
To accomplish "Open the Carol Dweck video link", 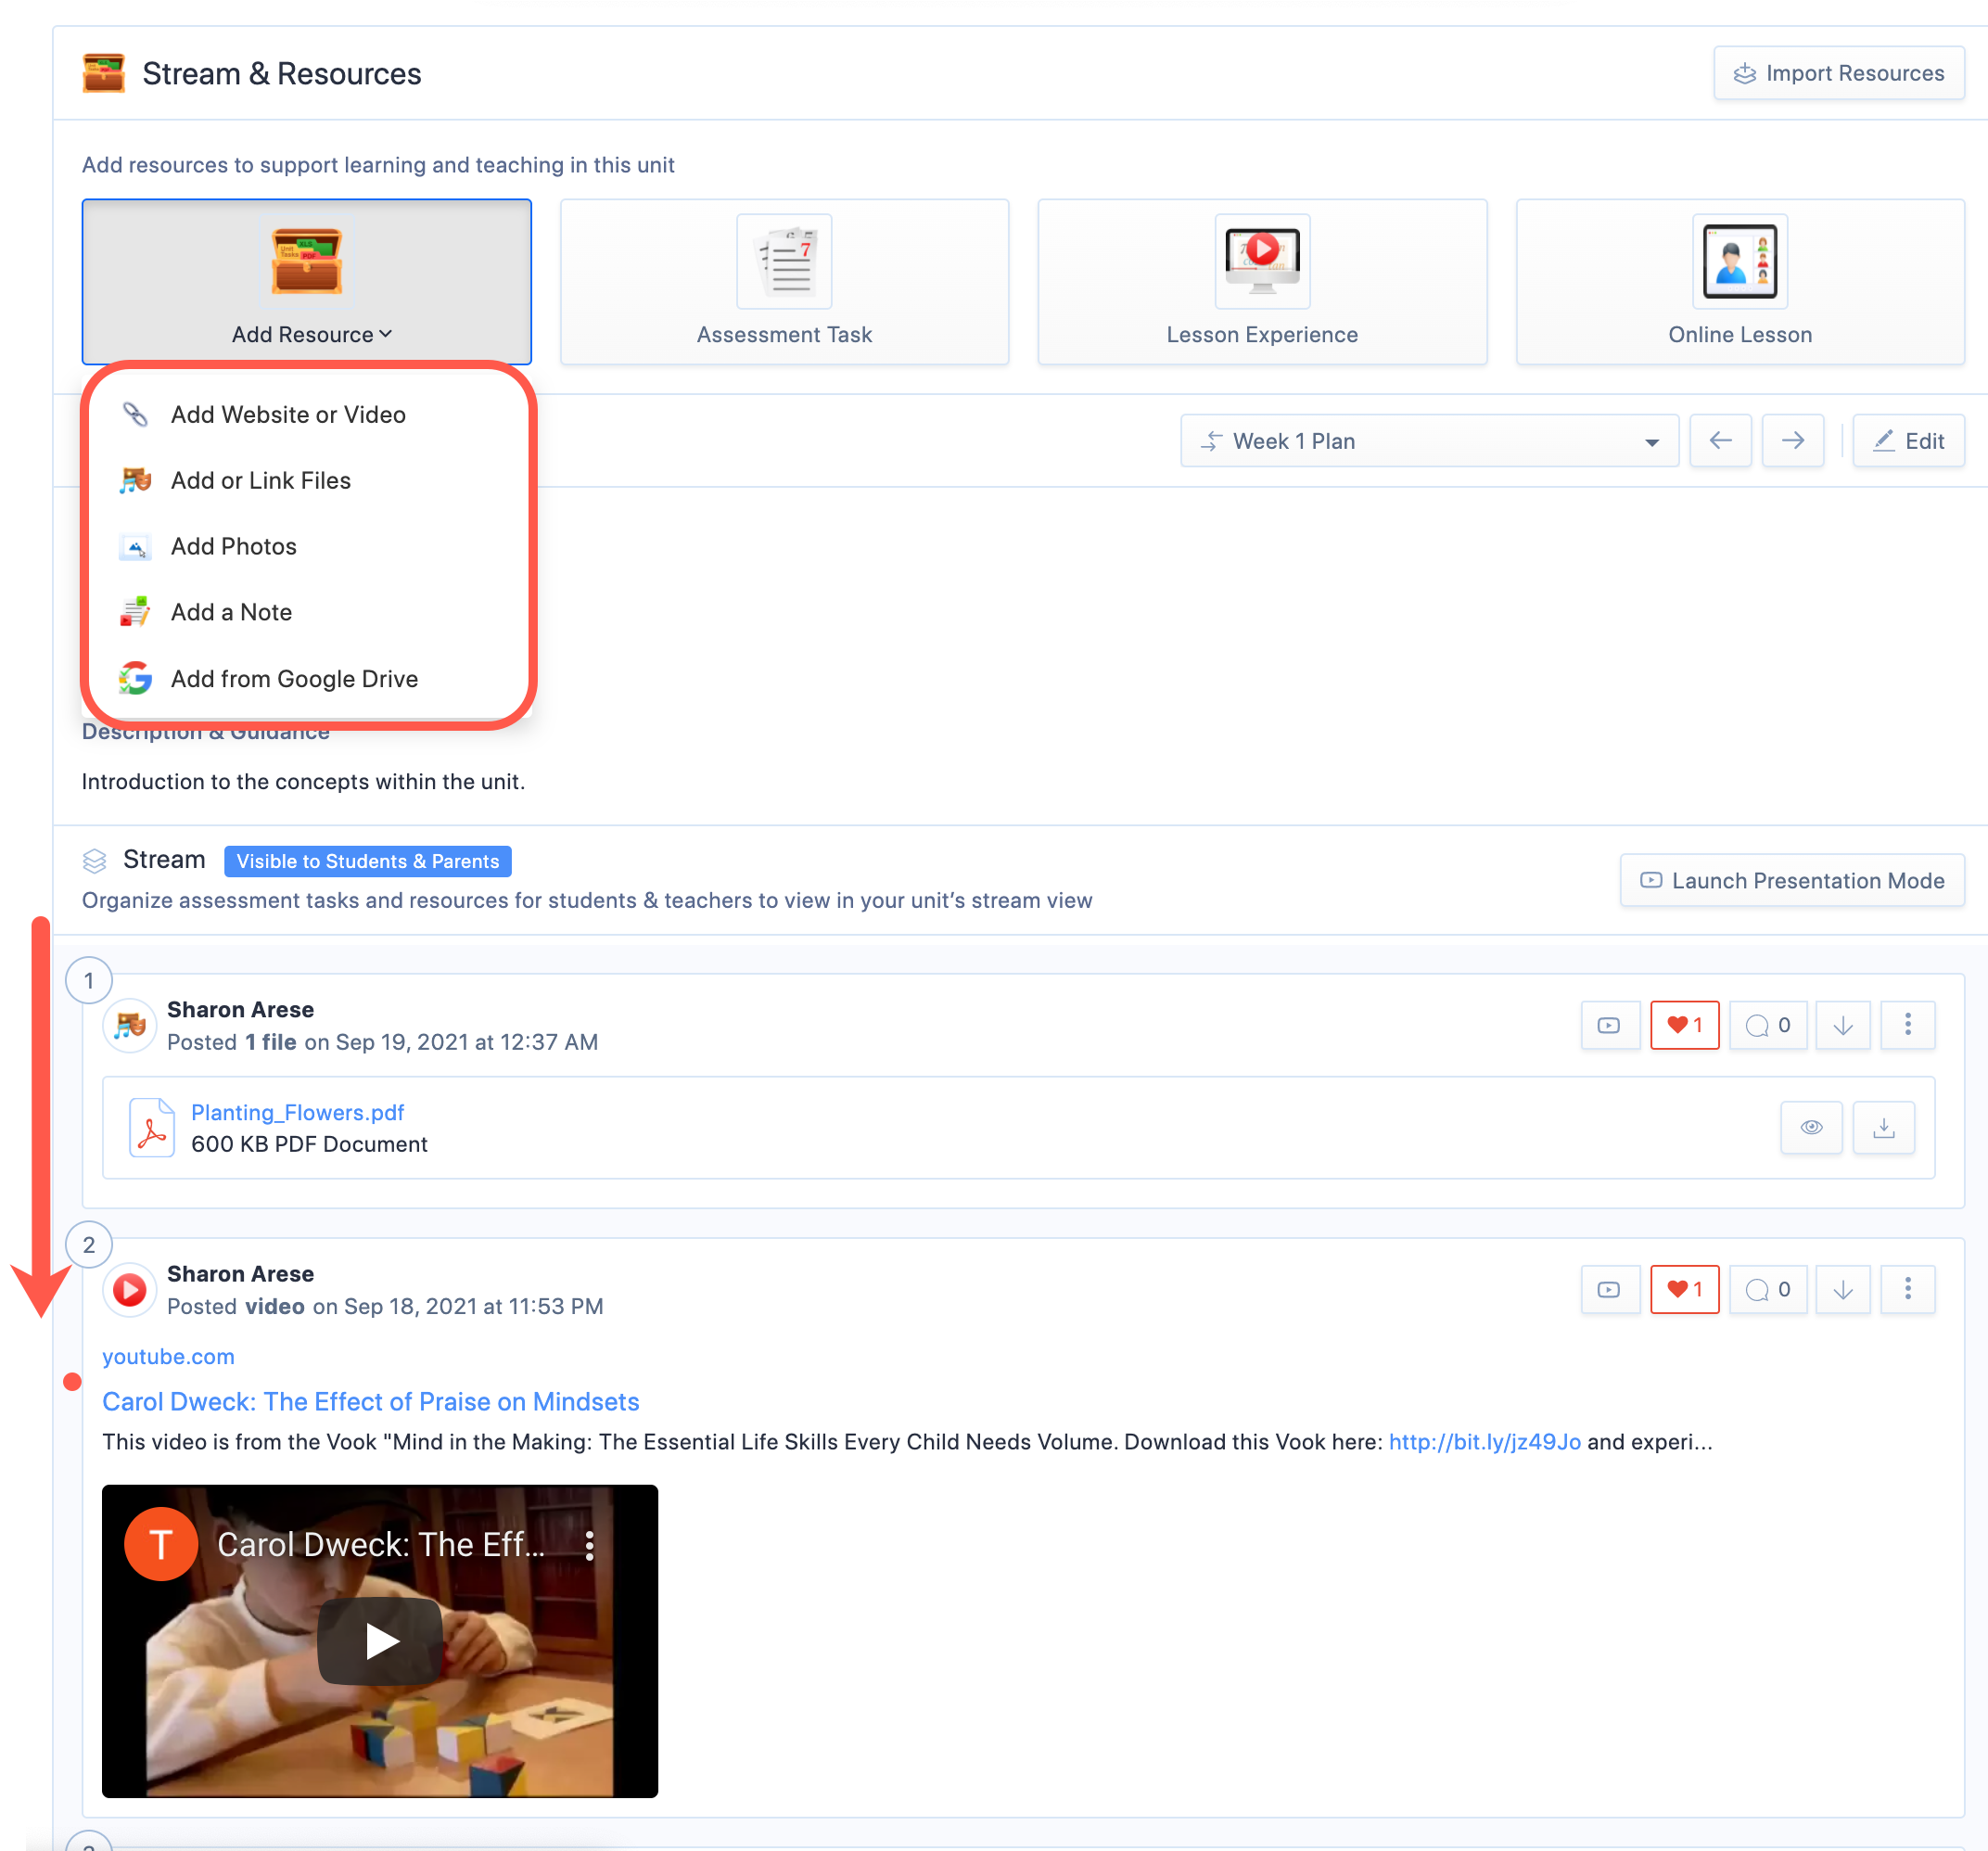I will click(x=370, y=1401).
